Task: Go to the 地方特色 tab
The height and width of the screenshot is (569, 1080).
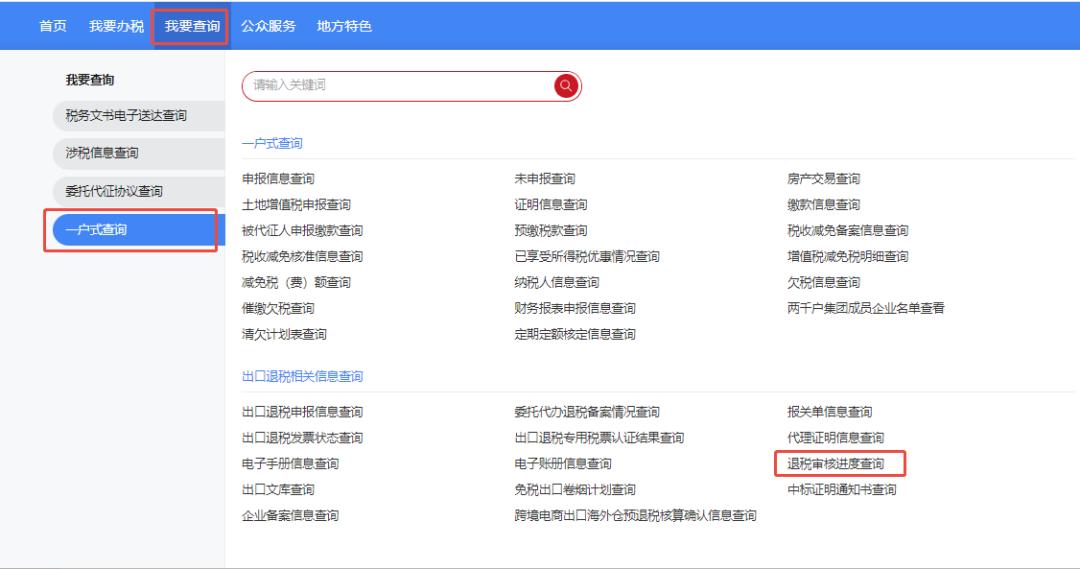Action: (x=344, y=25)
